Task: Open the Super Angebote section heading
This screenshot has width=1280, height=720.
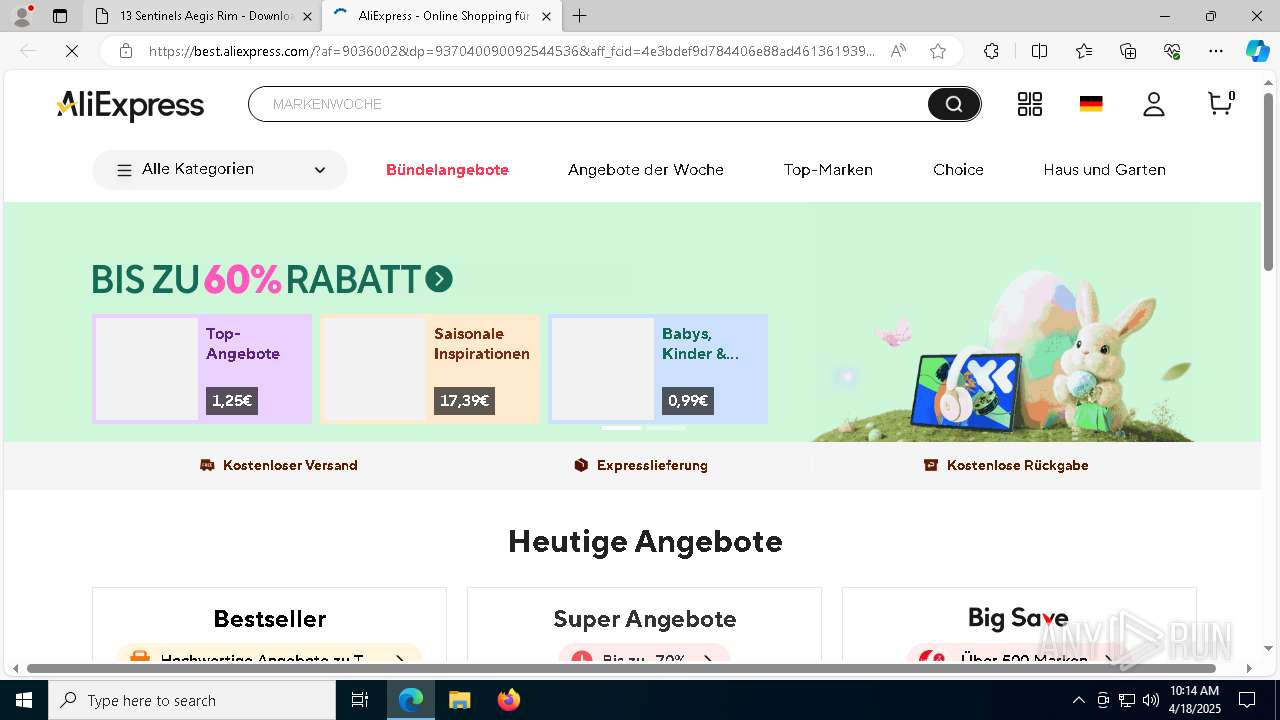Action: [645, 619]
